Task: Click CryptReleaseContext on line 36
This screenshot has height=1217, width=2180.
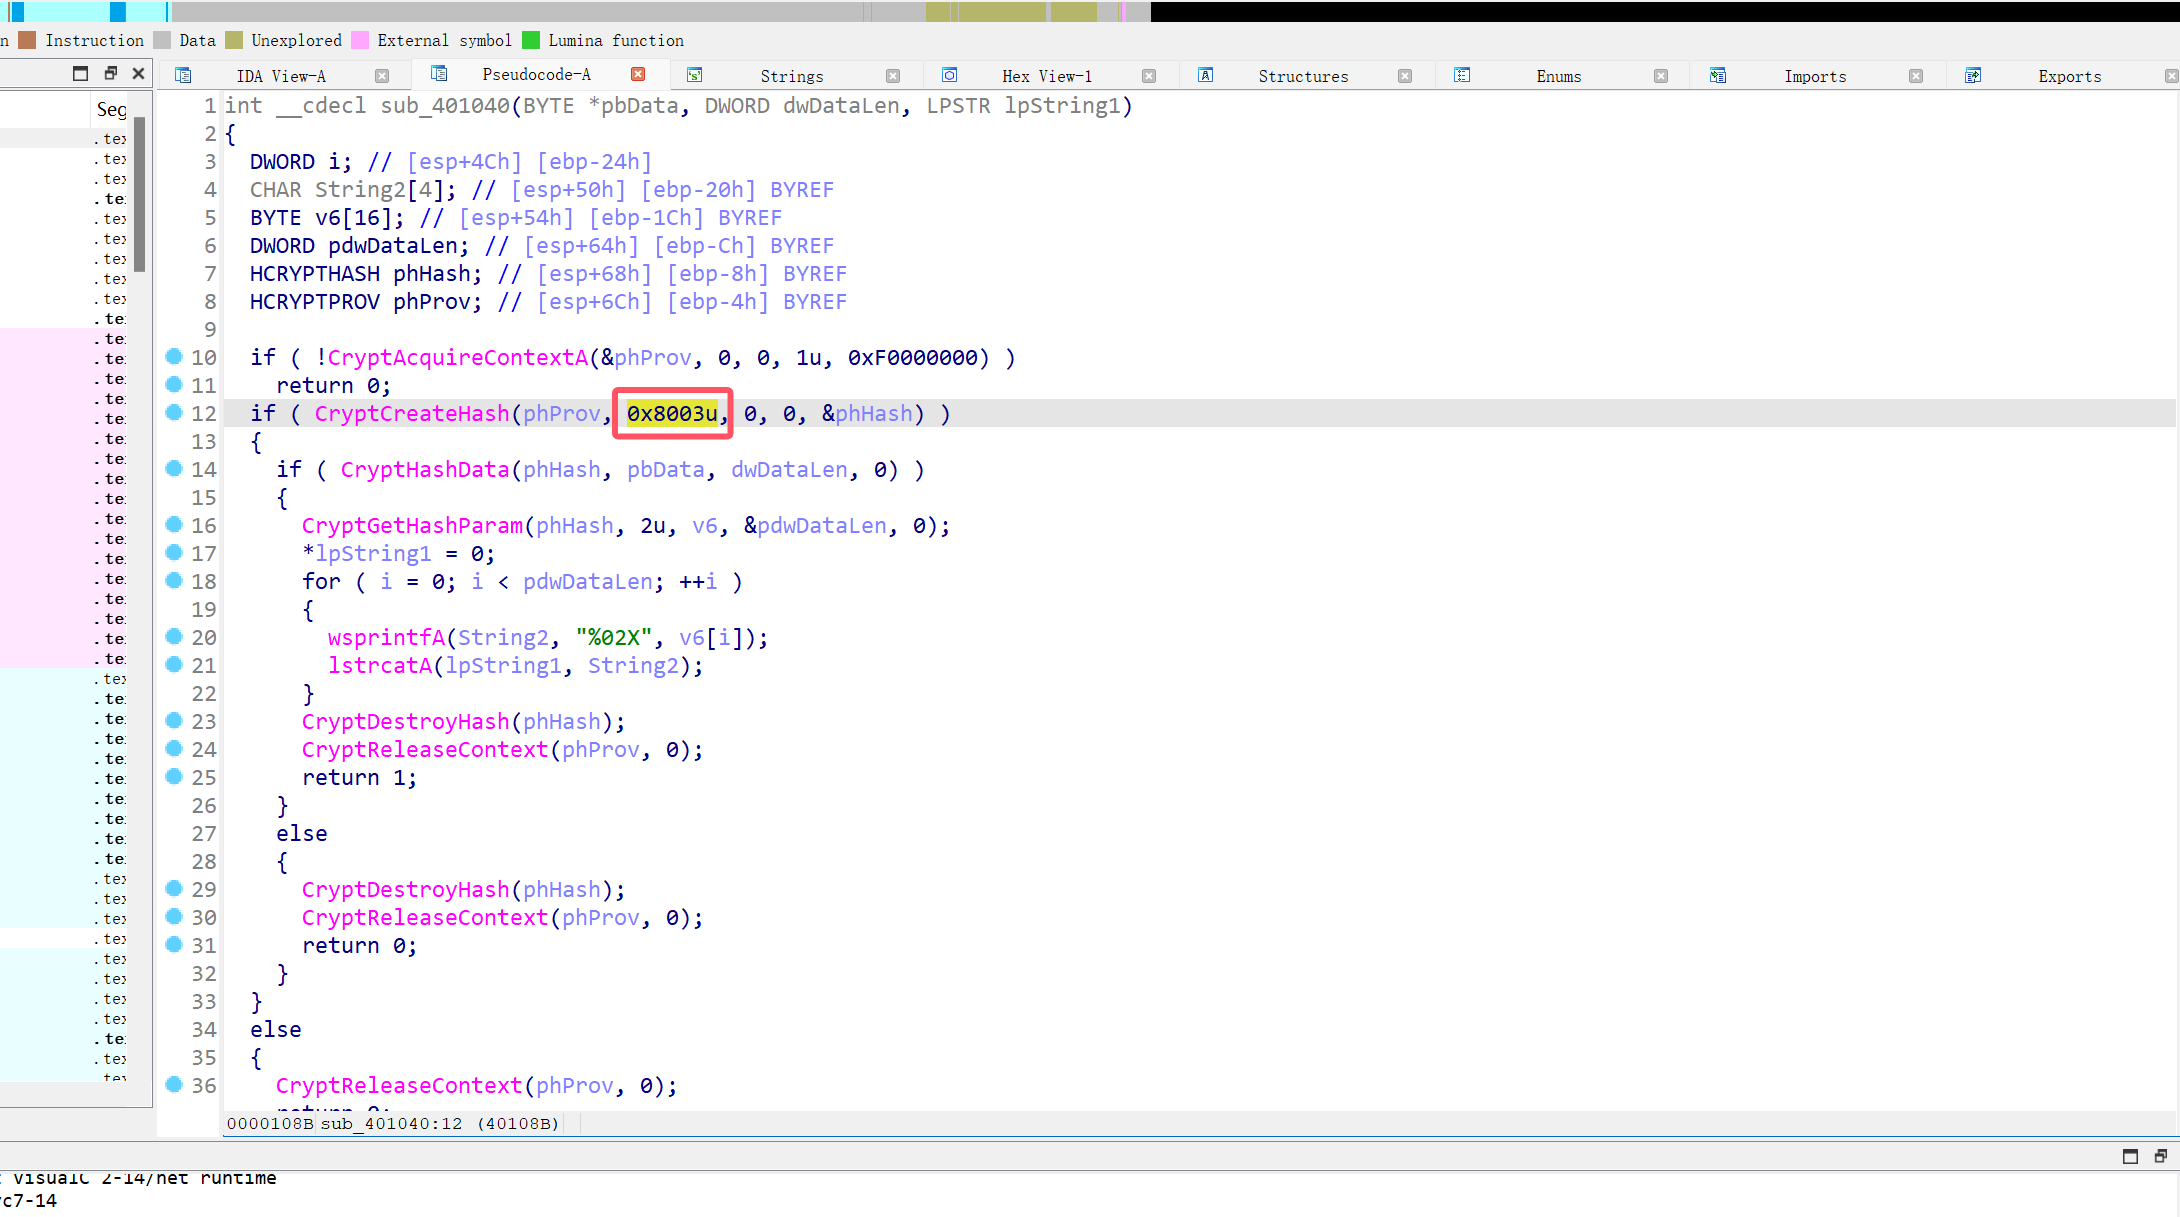Action: click(398, 1085)
